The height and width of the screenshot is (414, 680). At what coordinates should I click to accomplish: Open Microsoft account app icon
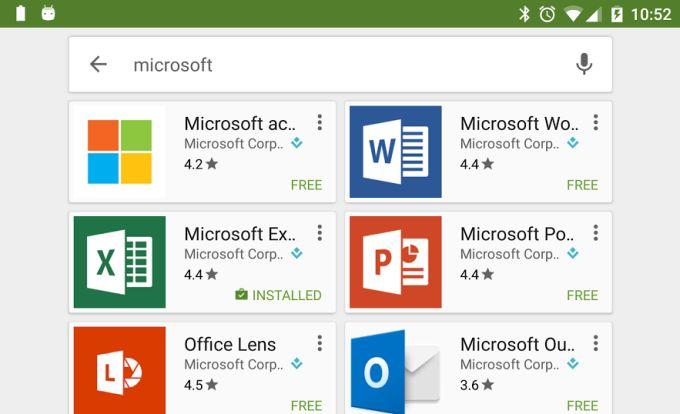coord(120,152)
